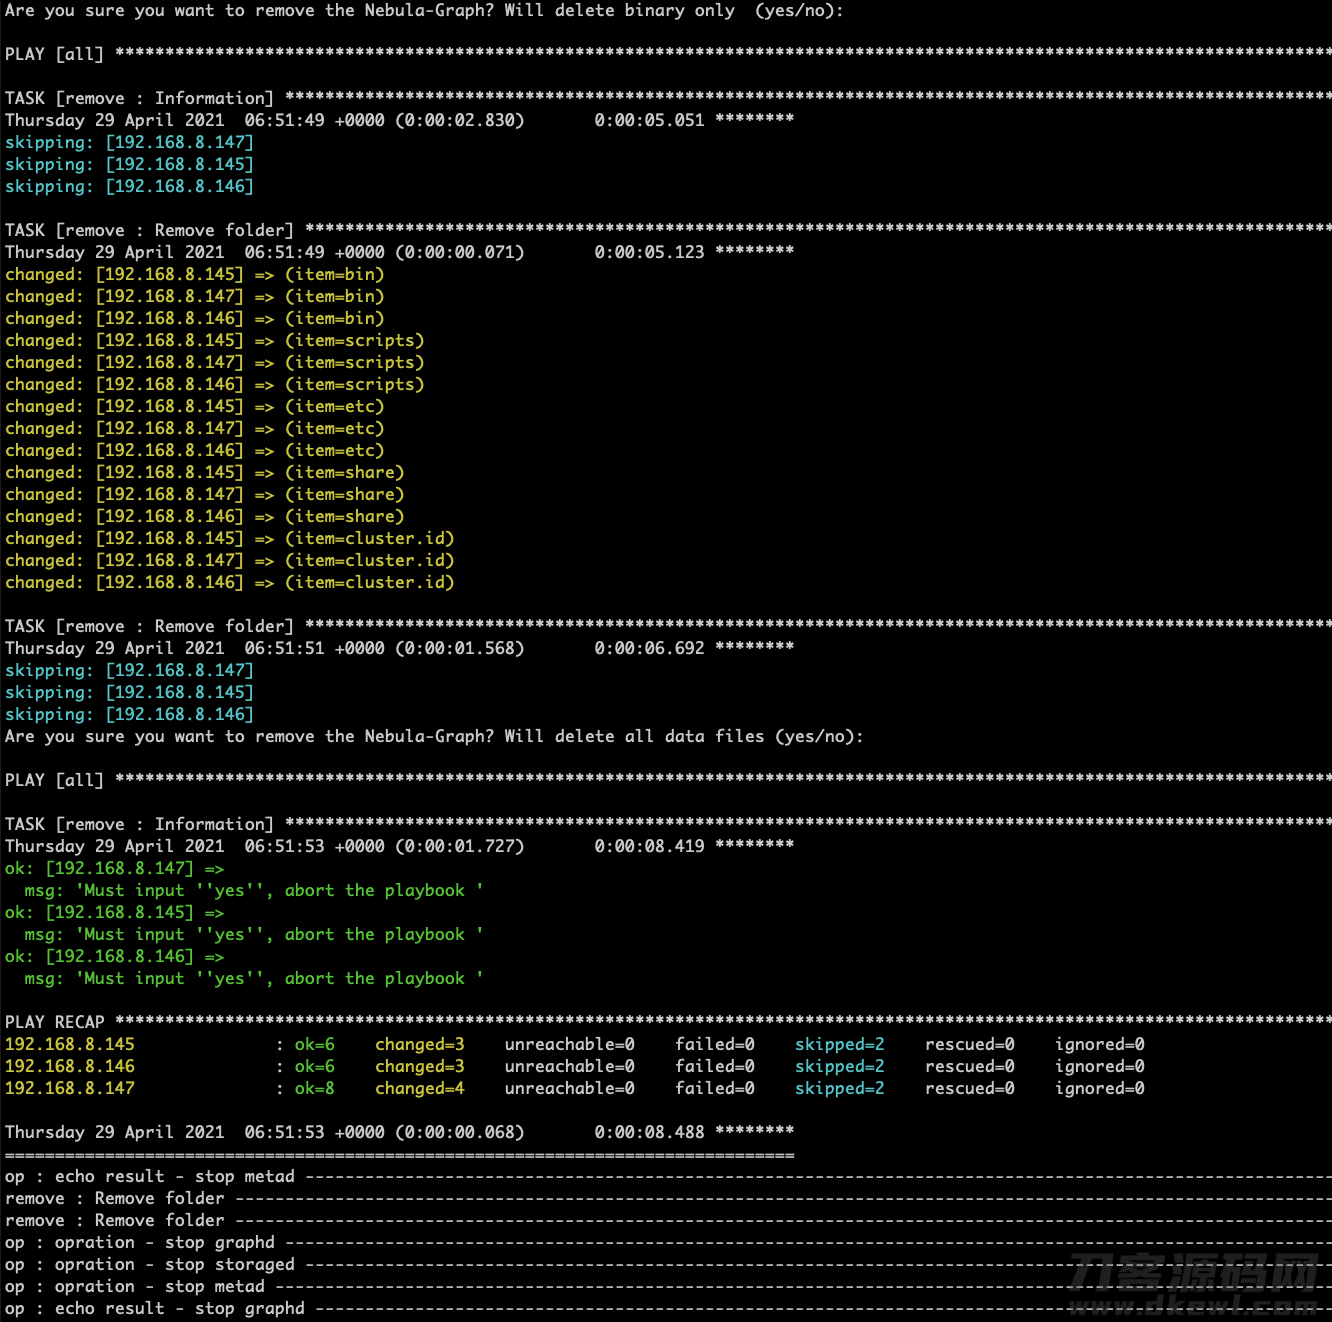This screenshot has height=1322, width=1332.
Task: Click the 'Will delete all data files' prompt
Action: 434,737
